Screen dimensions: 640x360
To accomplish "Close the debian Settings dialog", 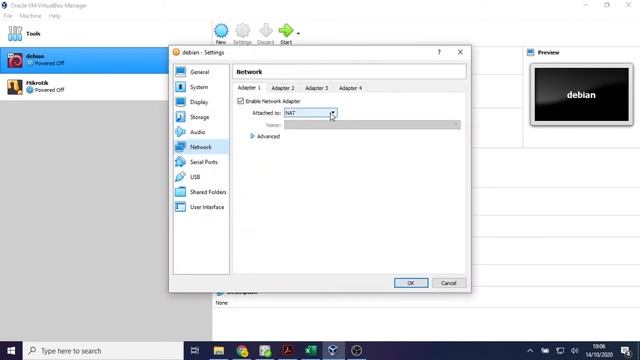I will coord(460,52).
